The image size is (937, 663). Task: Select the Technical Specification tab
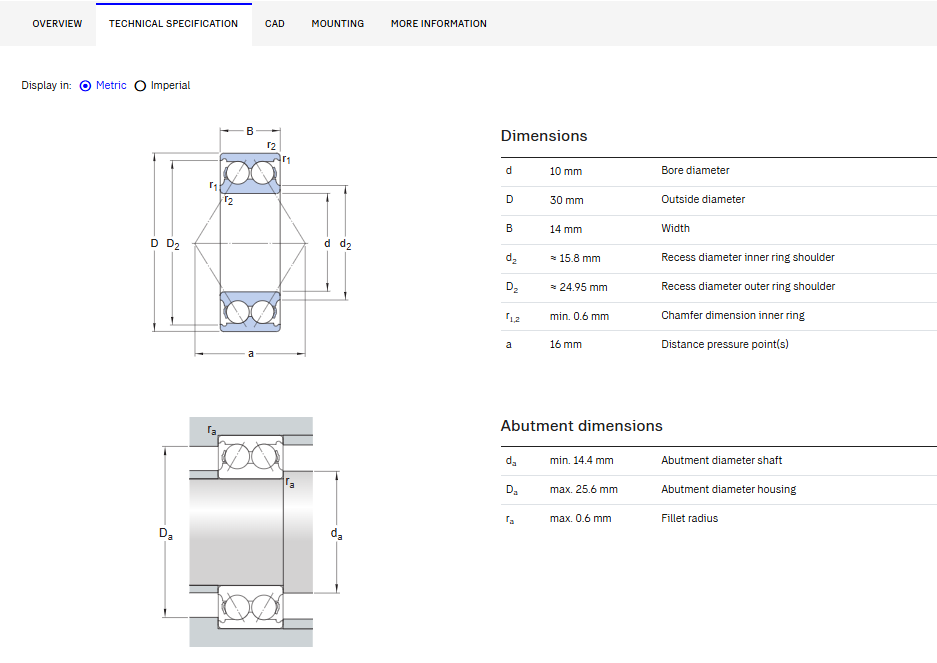(x=173, y=24)
